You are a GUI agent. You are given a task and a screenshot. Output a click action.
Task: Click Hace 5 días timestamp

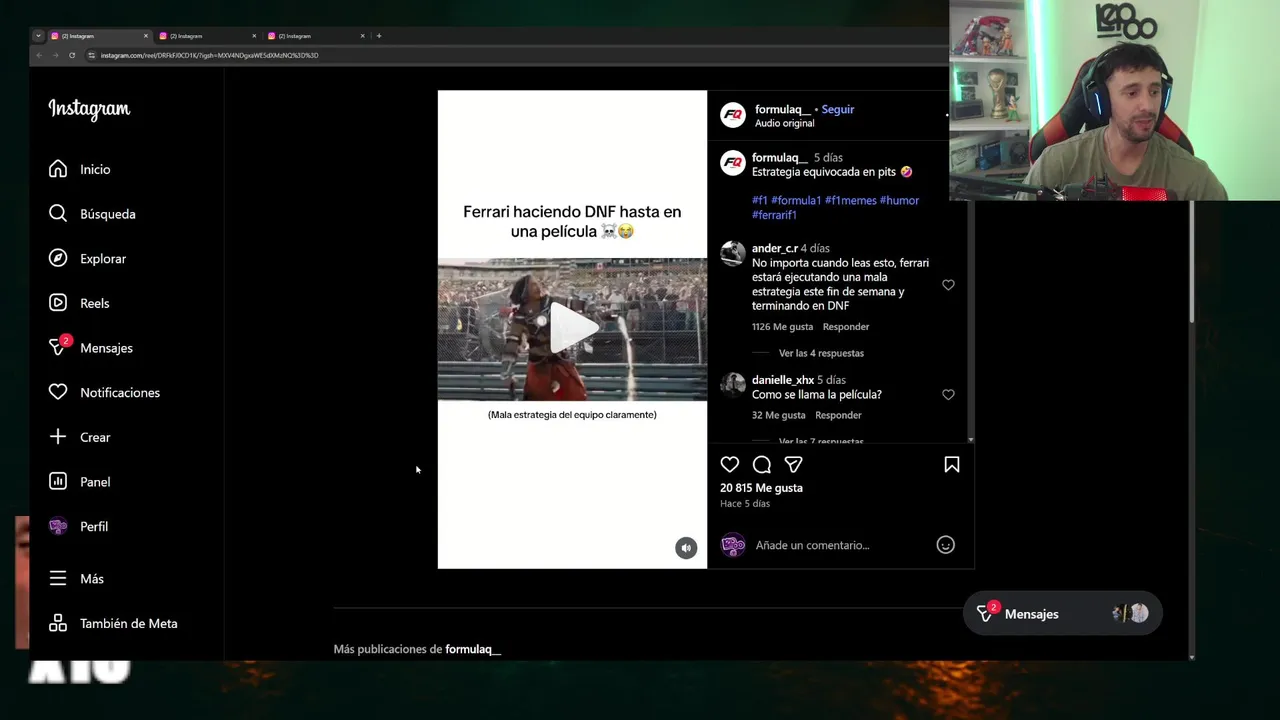pyautogui.click(x=745, y=504)
